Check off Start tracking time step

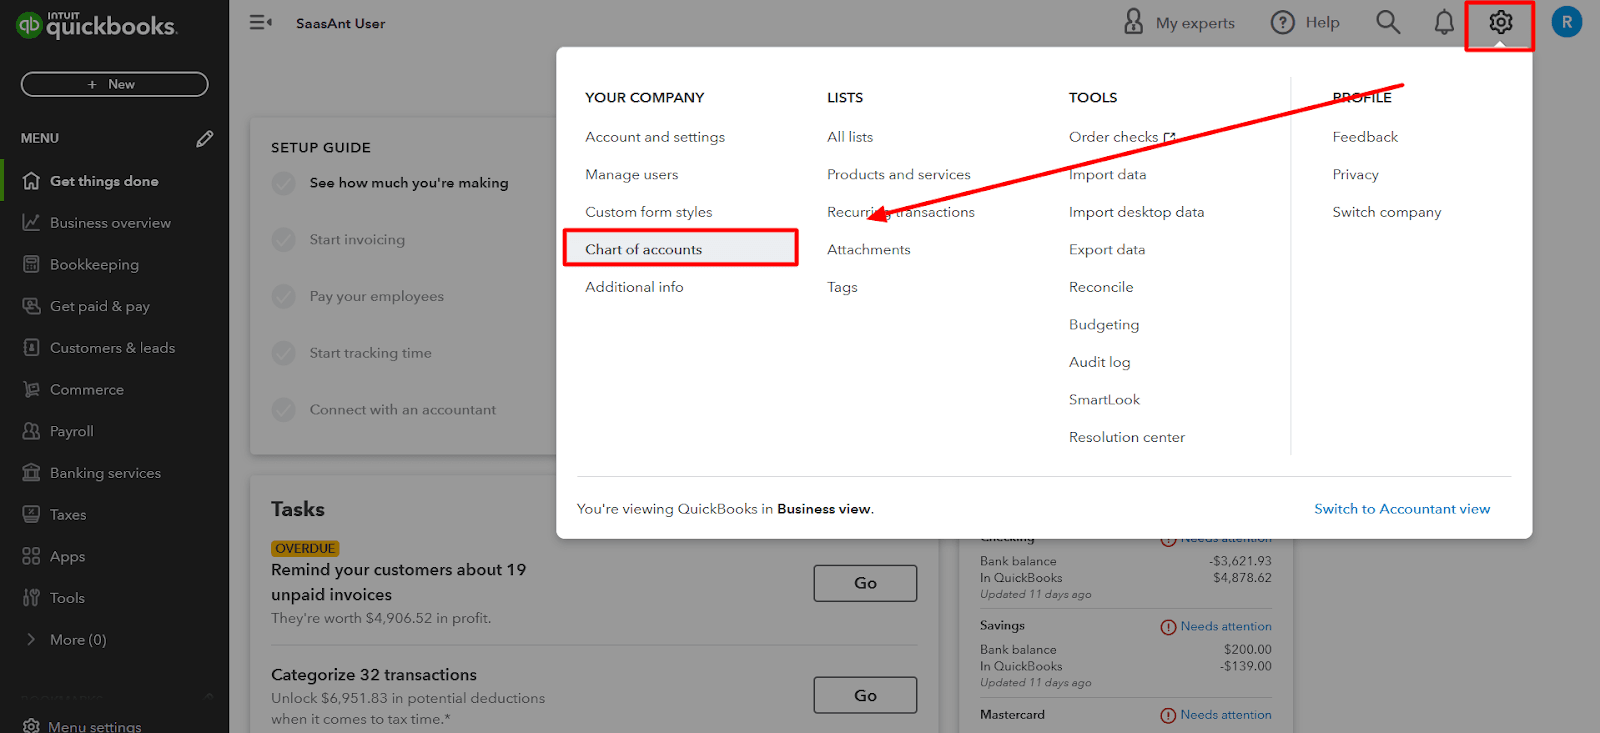[284, 353]
